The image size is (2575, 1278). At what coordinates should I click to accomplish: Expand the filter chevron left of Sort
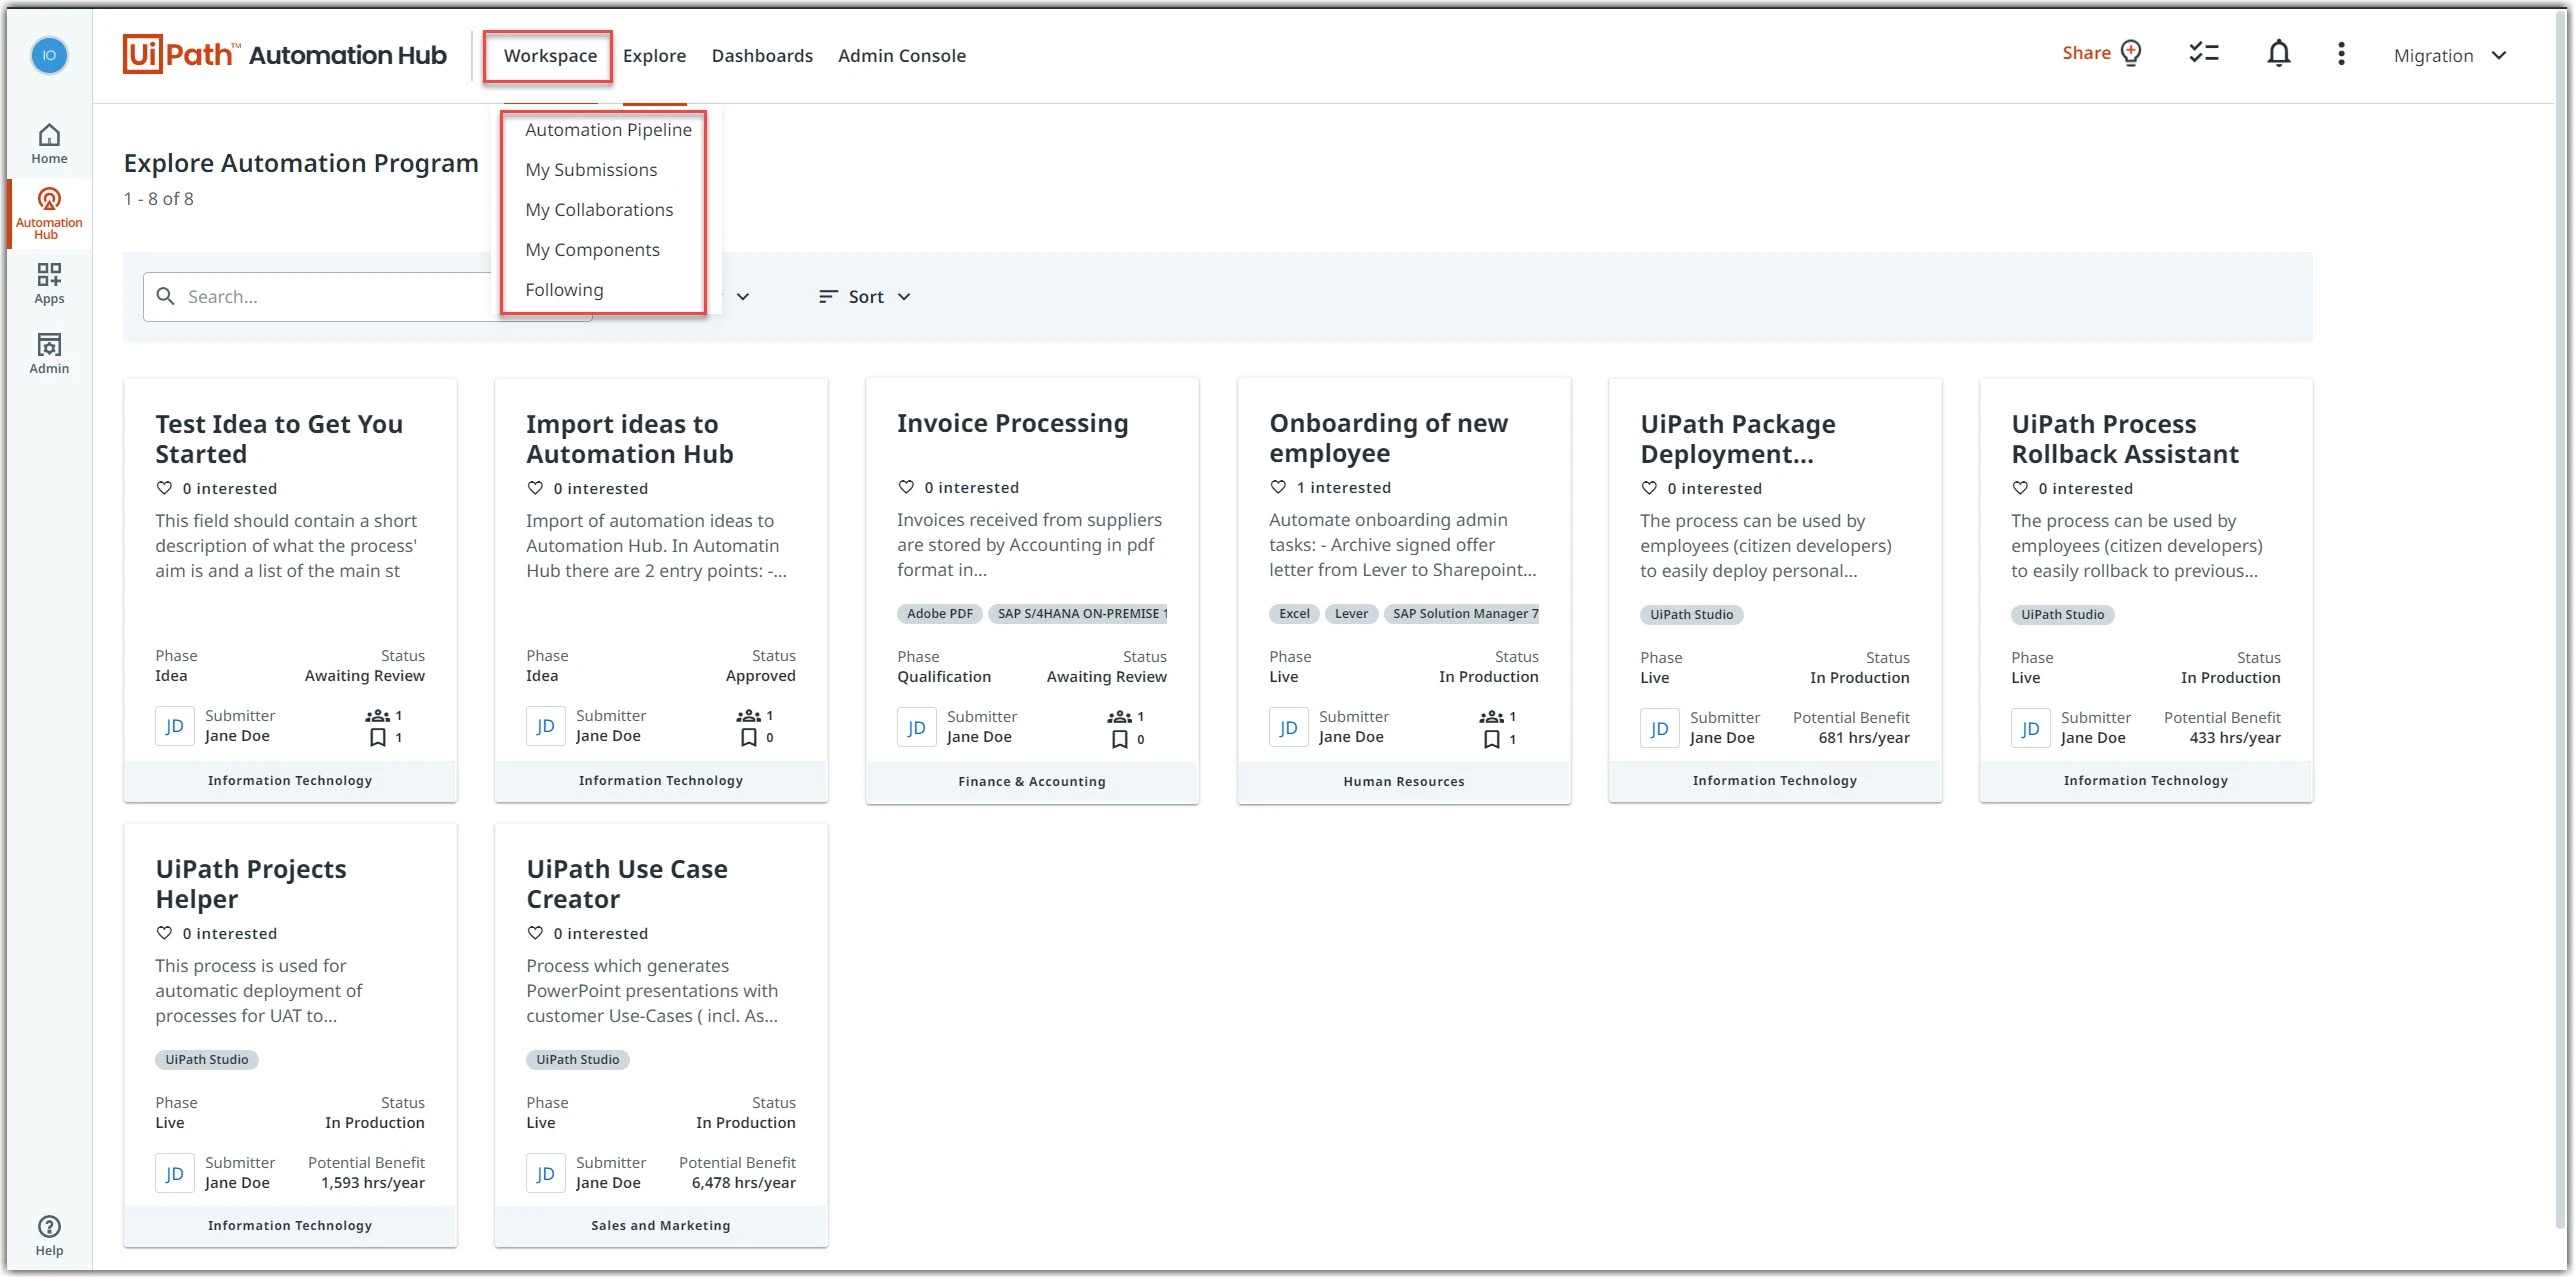pos(743,297)
